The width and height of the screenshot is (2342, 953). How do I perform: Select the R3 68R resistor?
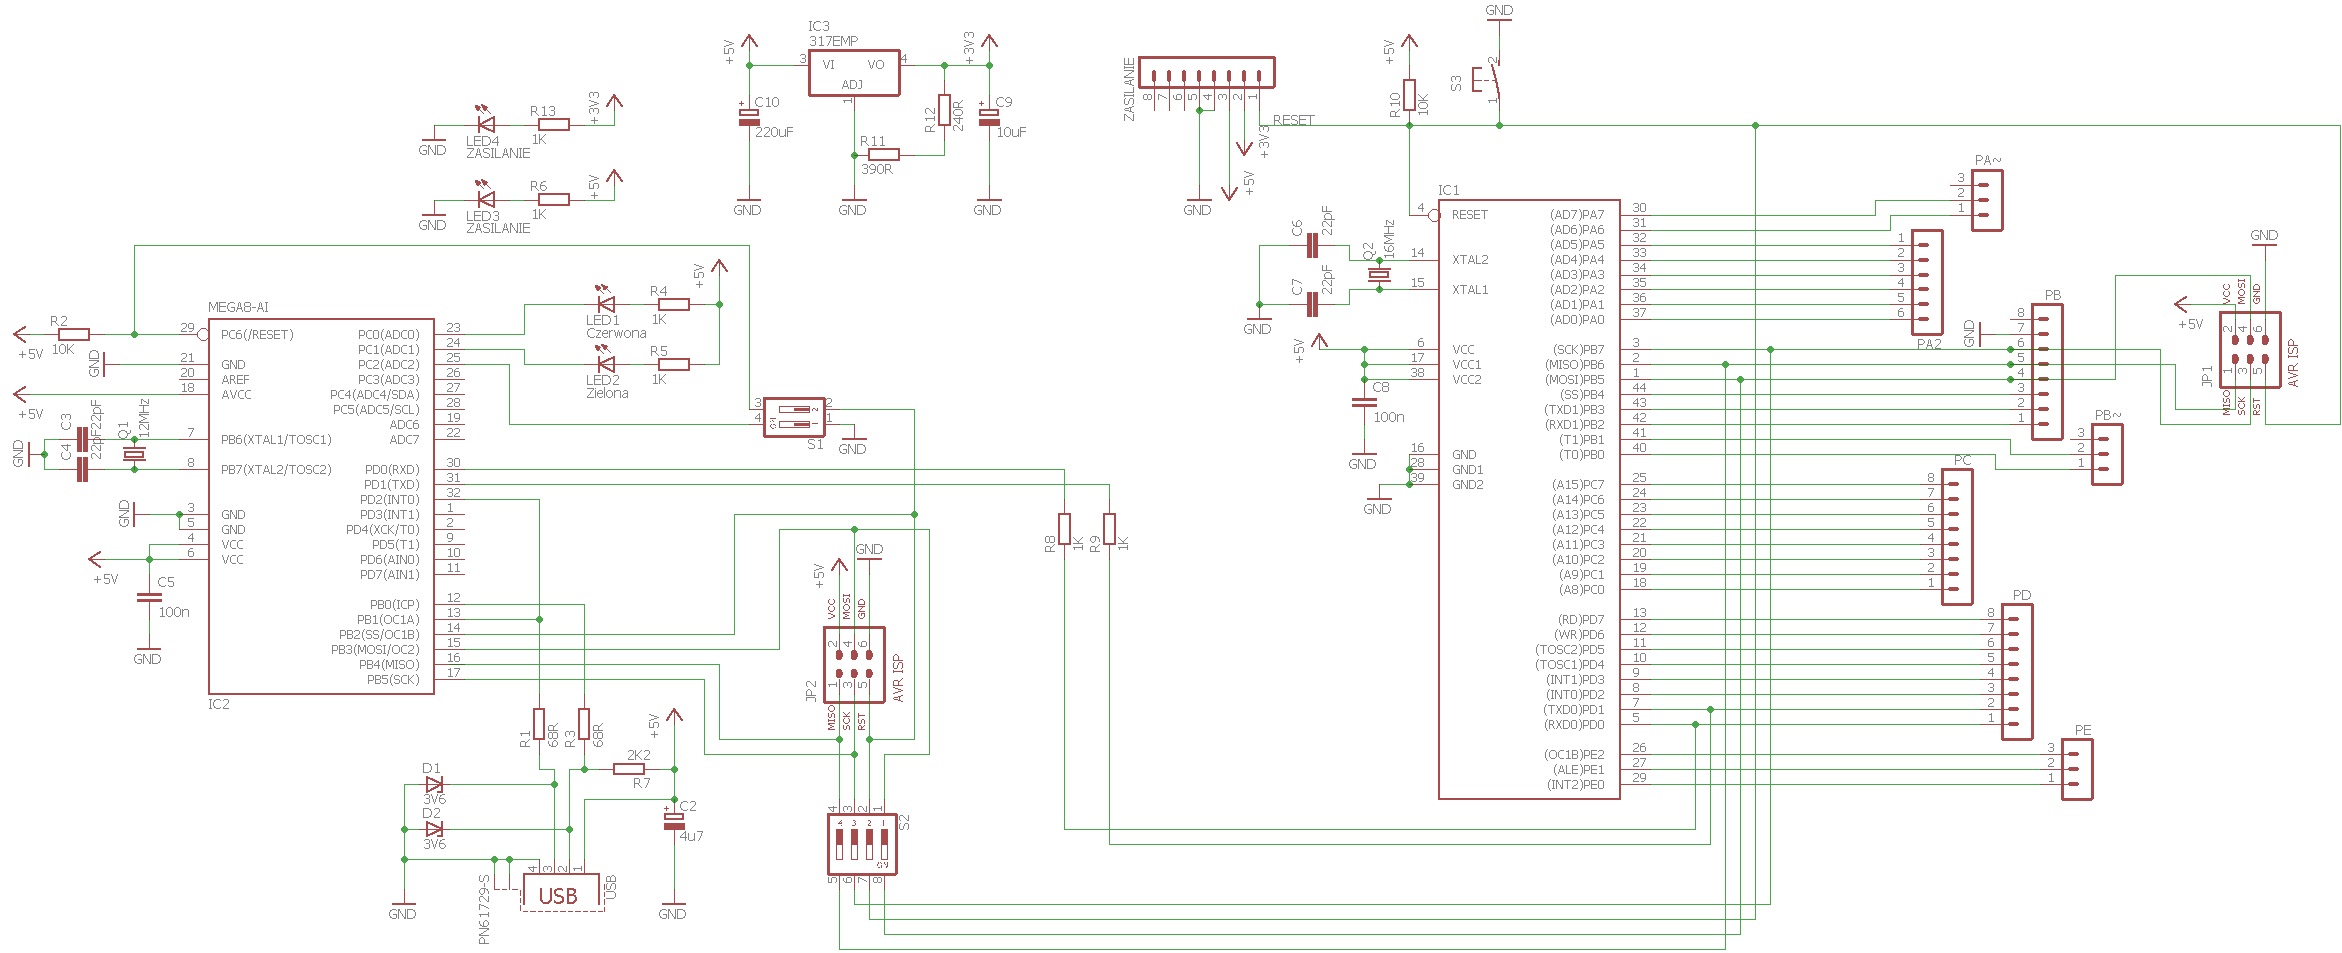click(584, 724)
